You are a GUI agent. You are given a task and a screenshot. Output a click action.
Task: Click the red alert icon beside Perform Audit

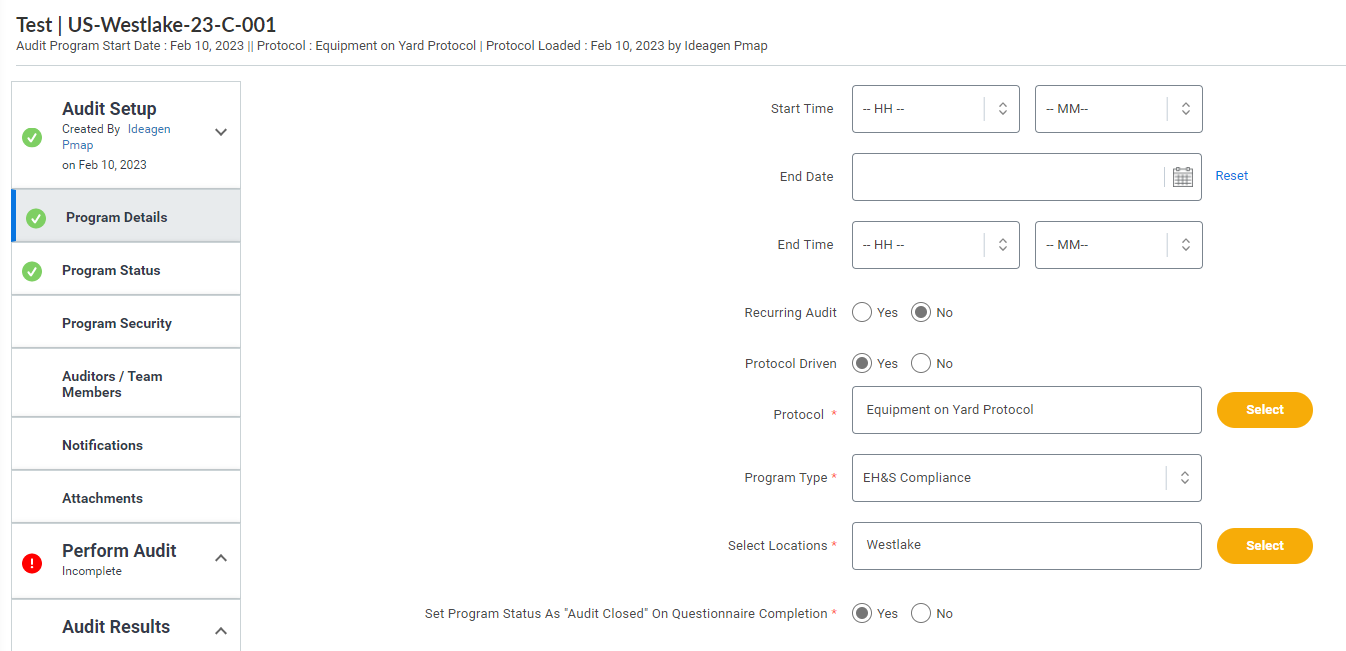pos(32,563)
